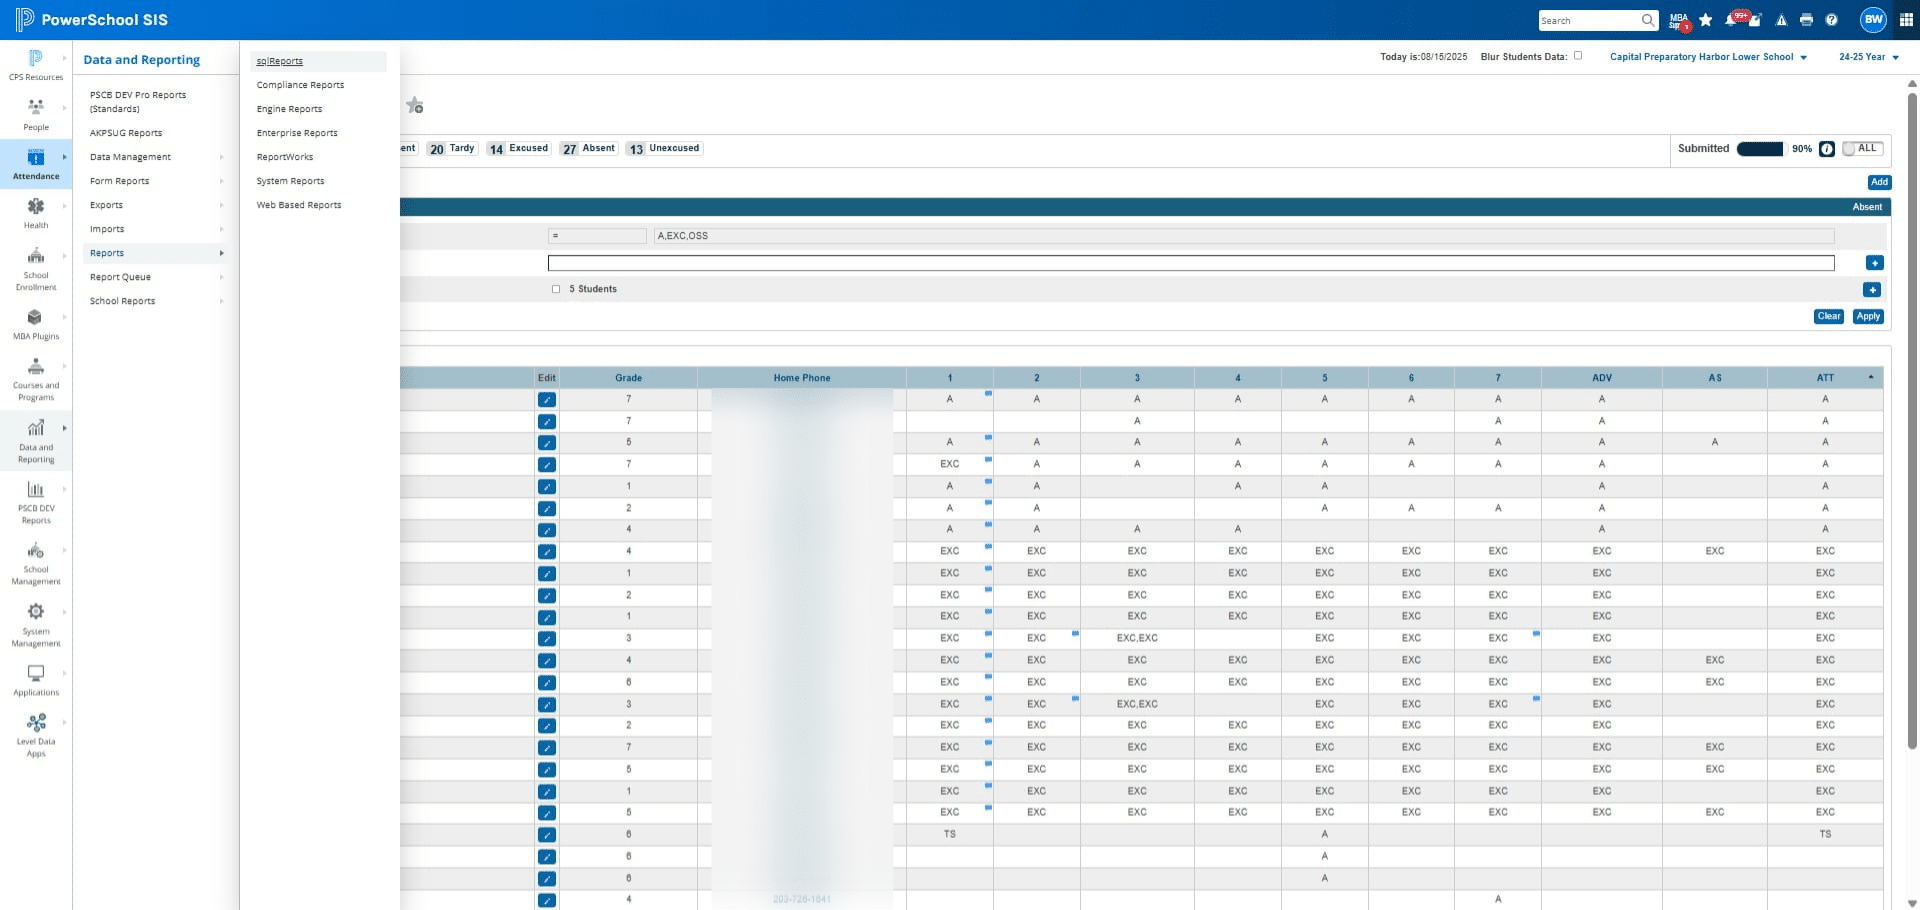
Task: Filter by 13 Unexcused count
Action: click(x=664, y=148)
